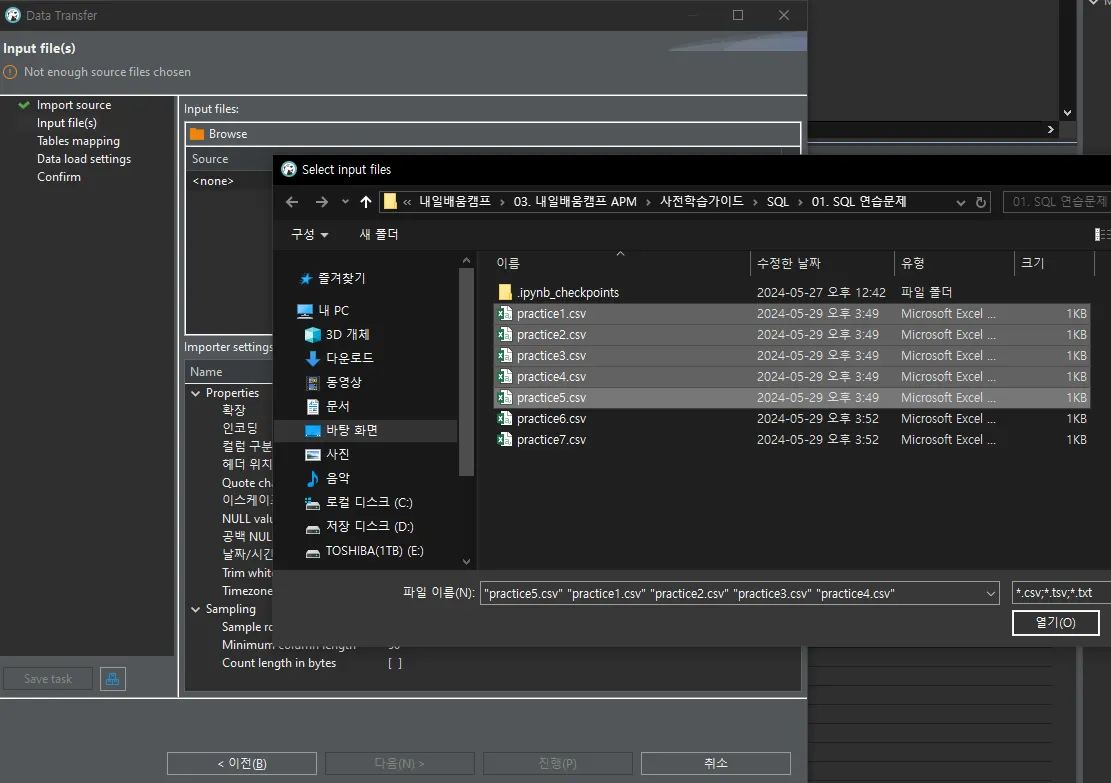
Task: Click the up-directory arrow button
Action: coord(366,202)
